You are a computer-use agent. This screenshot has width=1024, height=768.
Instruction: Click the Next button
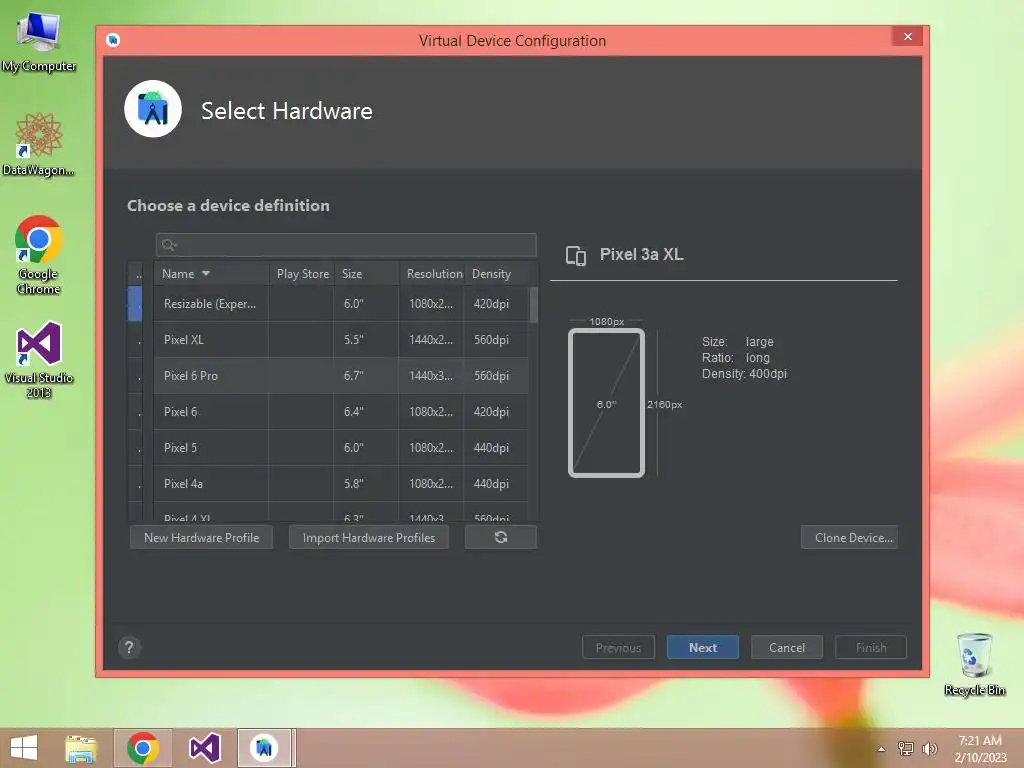click(x=703, y=647)
